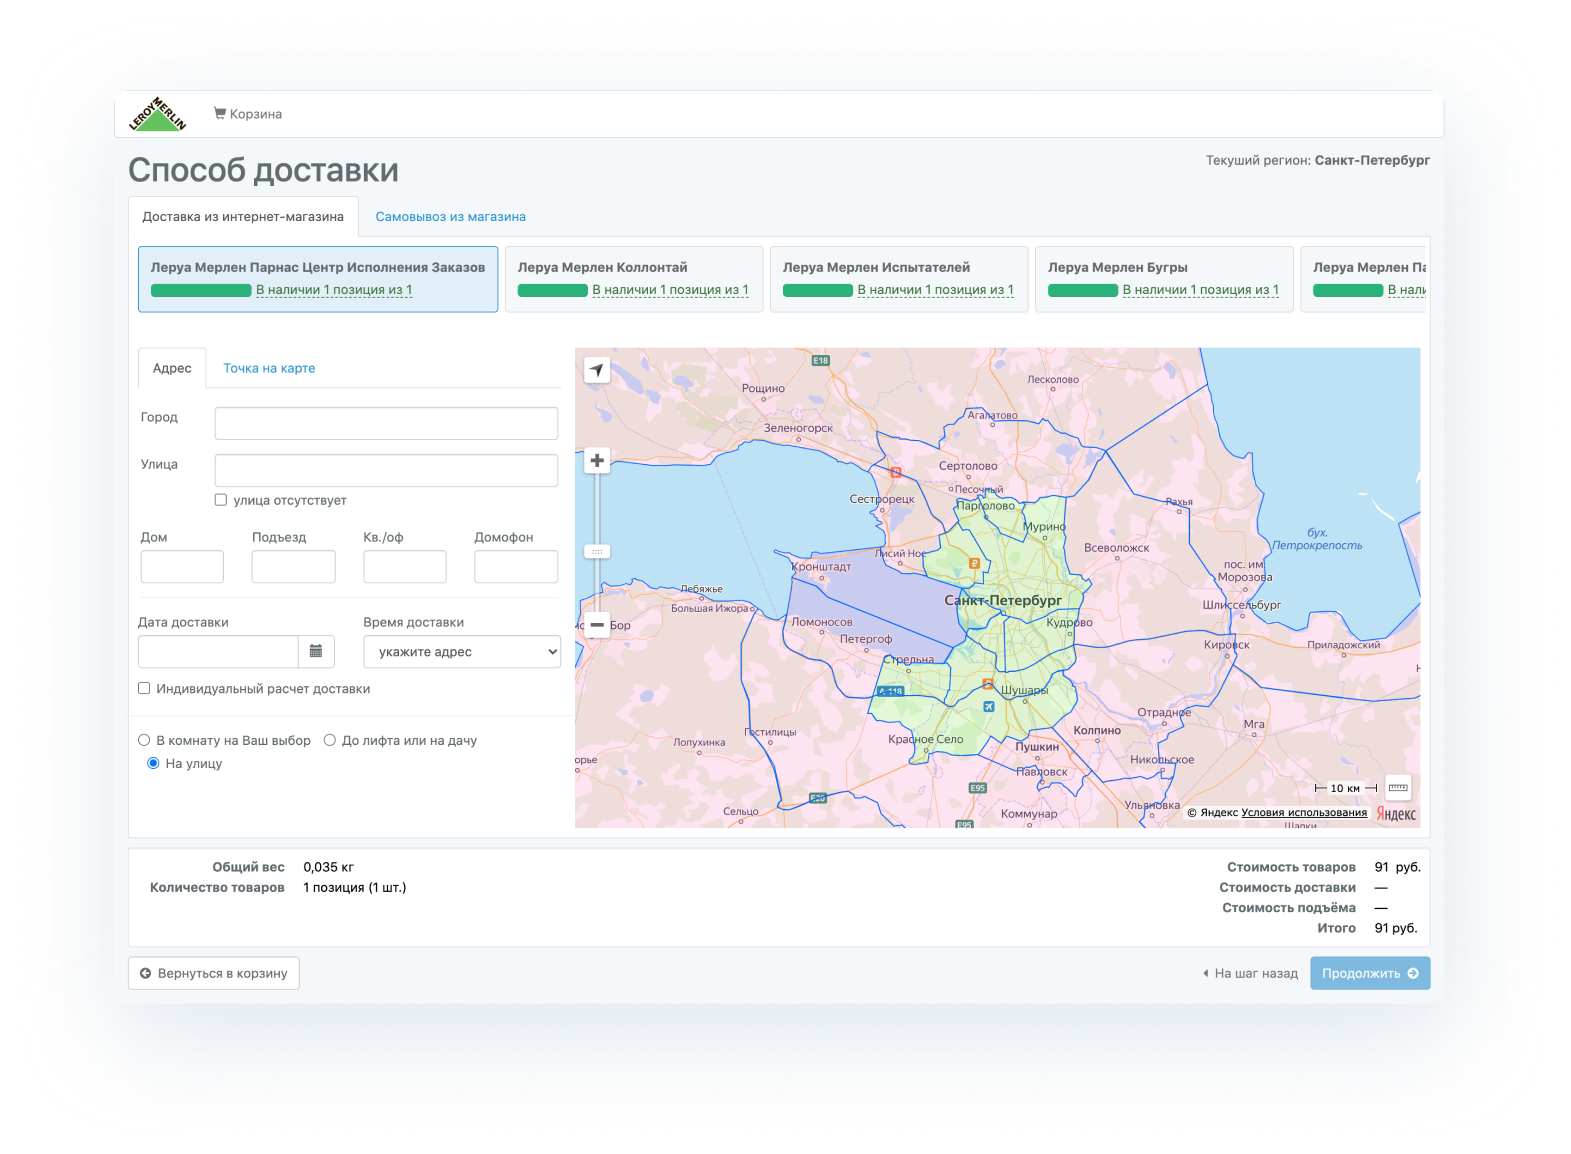Click Всеволожск label on the map
Image resolution: width=1571 pixels, height=1154 pixels.
pyautogui.click(x=1116, y=548)
